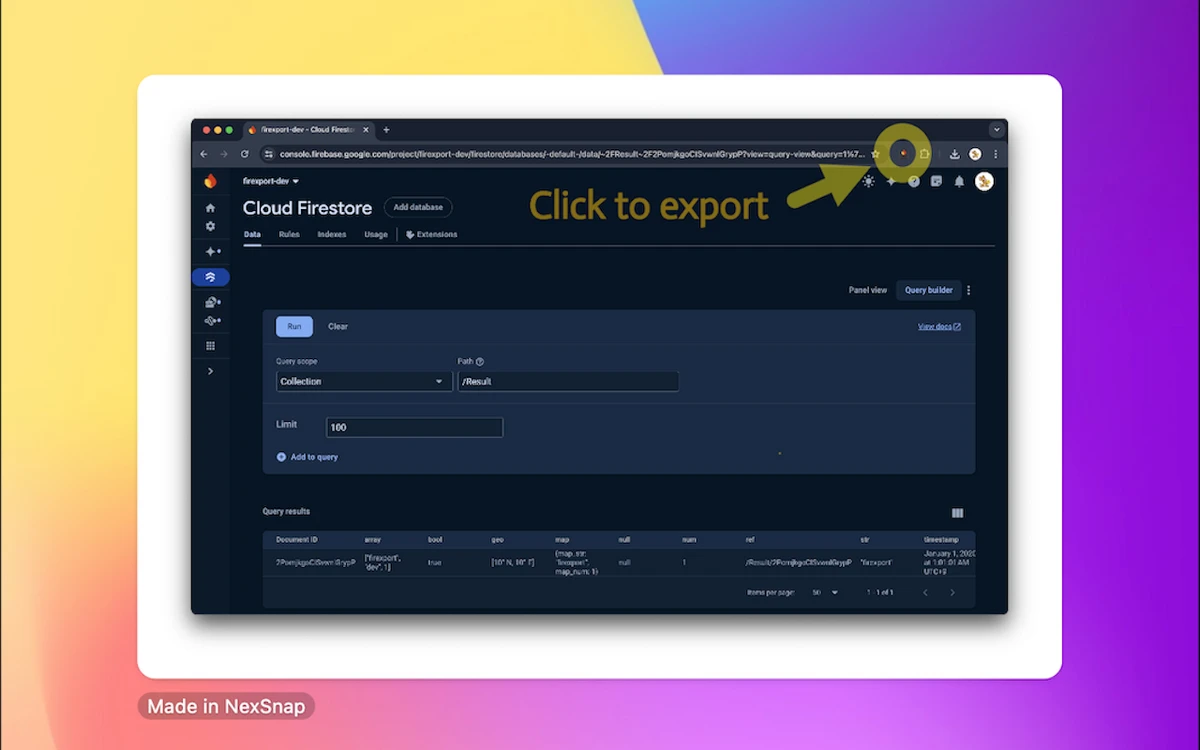1200x750 pixels.
Task: Open a new browser tab
Action: [386, 130]
